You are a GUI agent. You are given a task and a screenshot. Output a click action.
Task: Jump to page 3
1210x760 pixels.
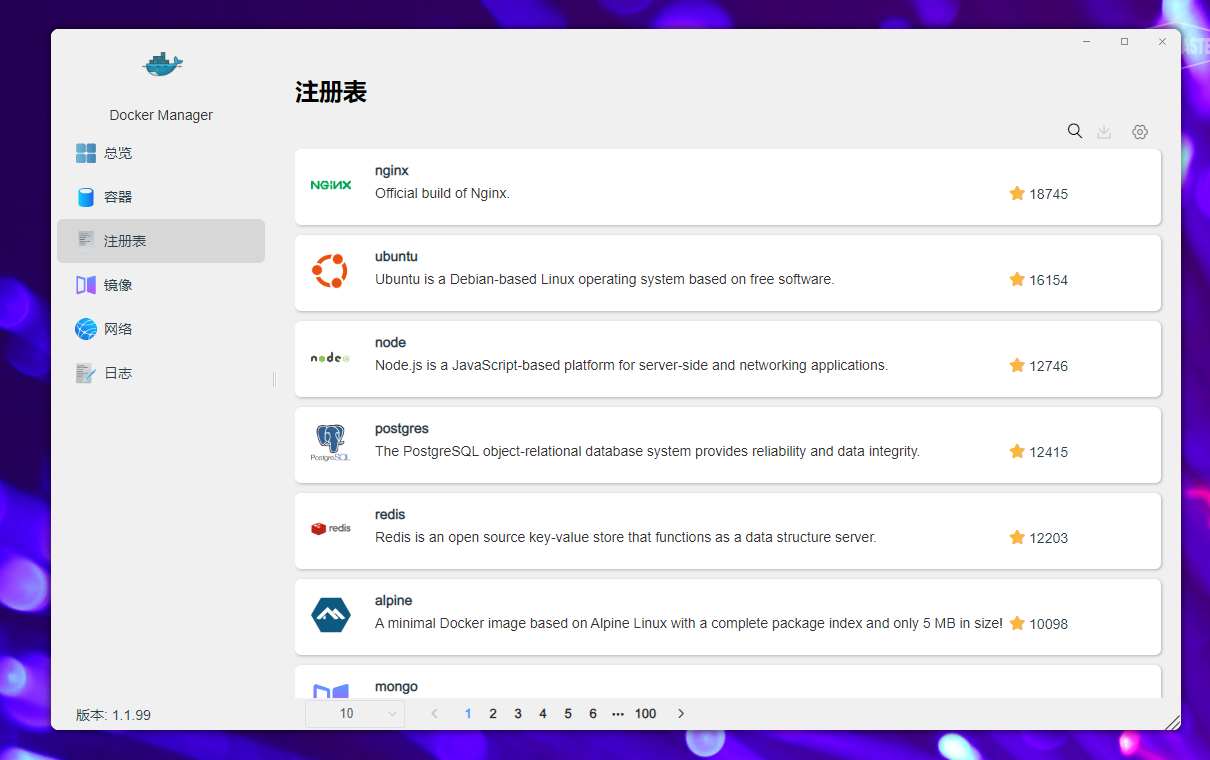[518, 713]
